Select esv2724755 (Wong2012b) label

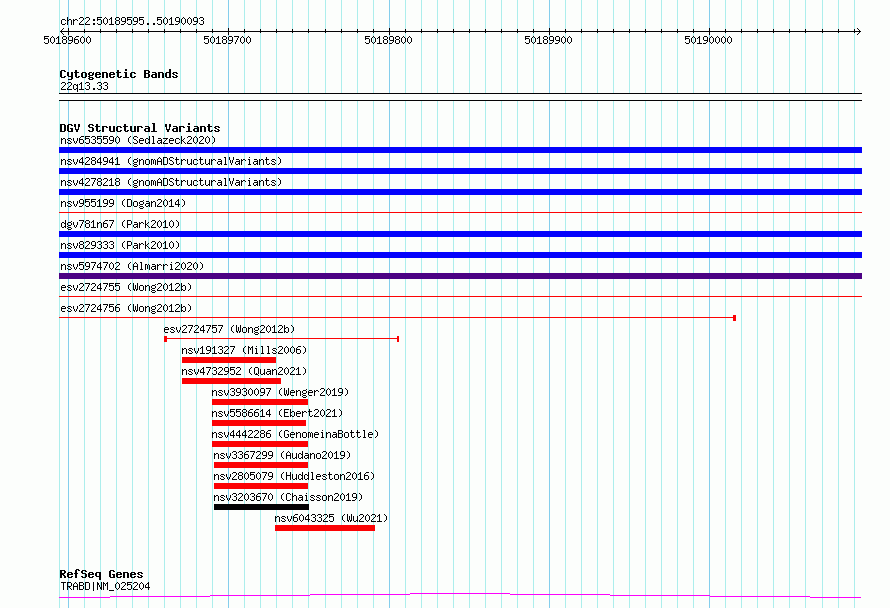coord(126,287)
